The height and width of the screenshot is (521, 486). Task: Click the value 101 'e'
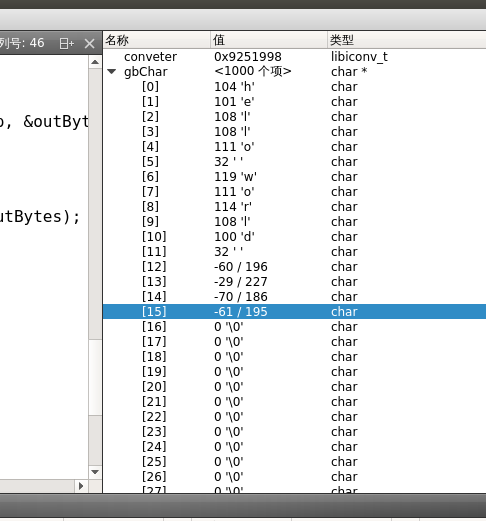coord(234,102)
